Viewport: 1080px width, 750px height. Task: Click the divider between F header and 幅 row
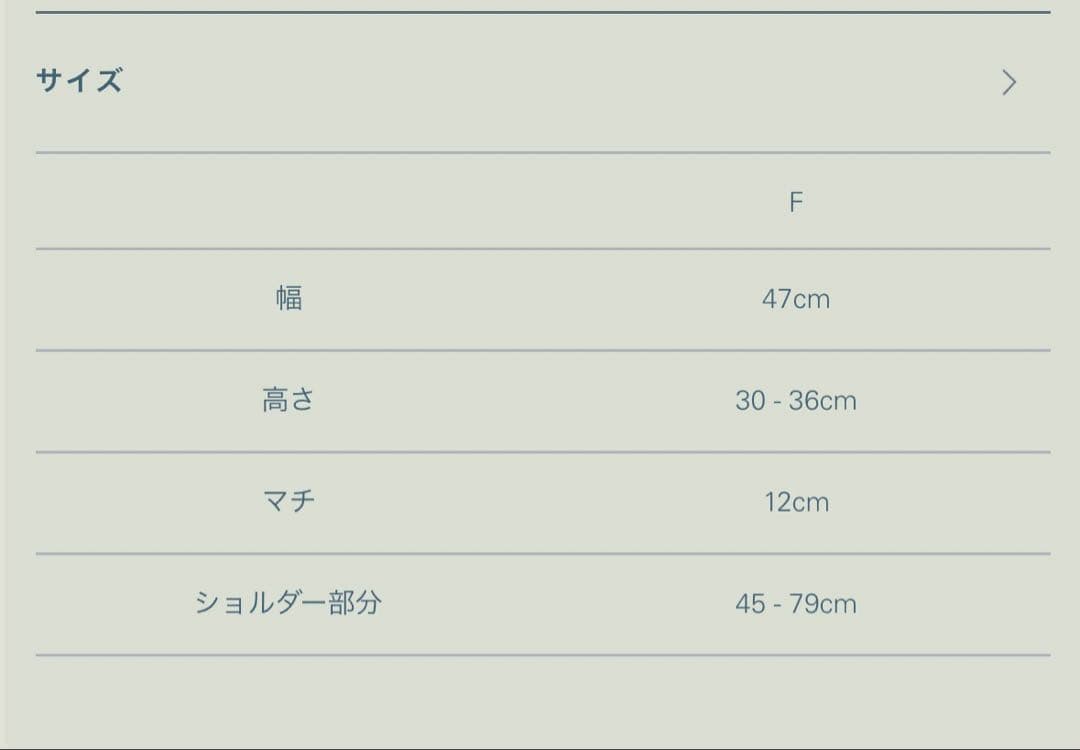pos(543,249)
